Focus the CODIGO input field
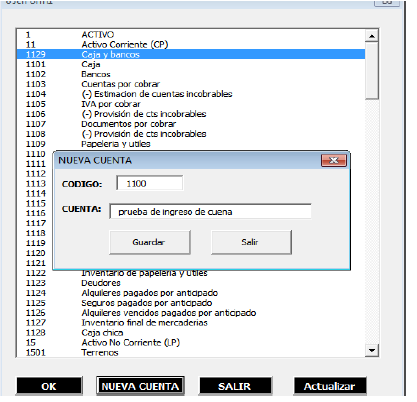Image resolution: width=417 pixels, height=402 pixels. click(150, 183)
